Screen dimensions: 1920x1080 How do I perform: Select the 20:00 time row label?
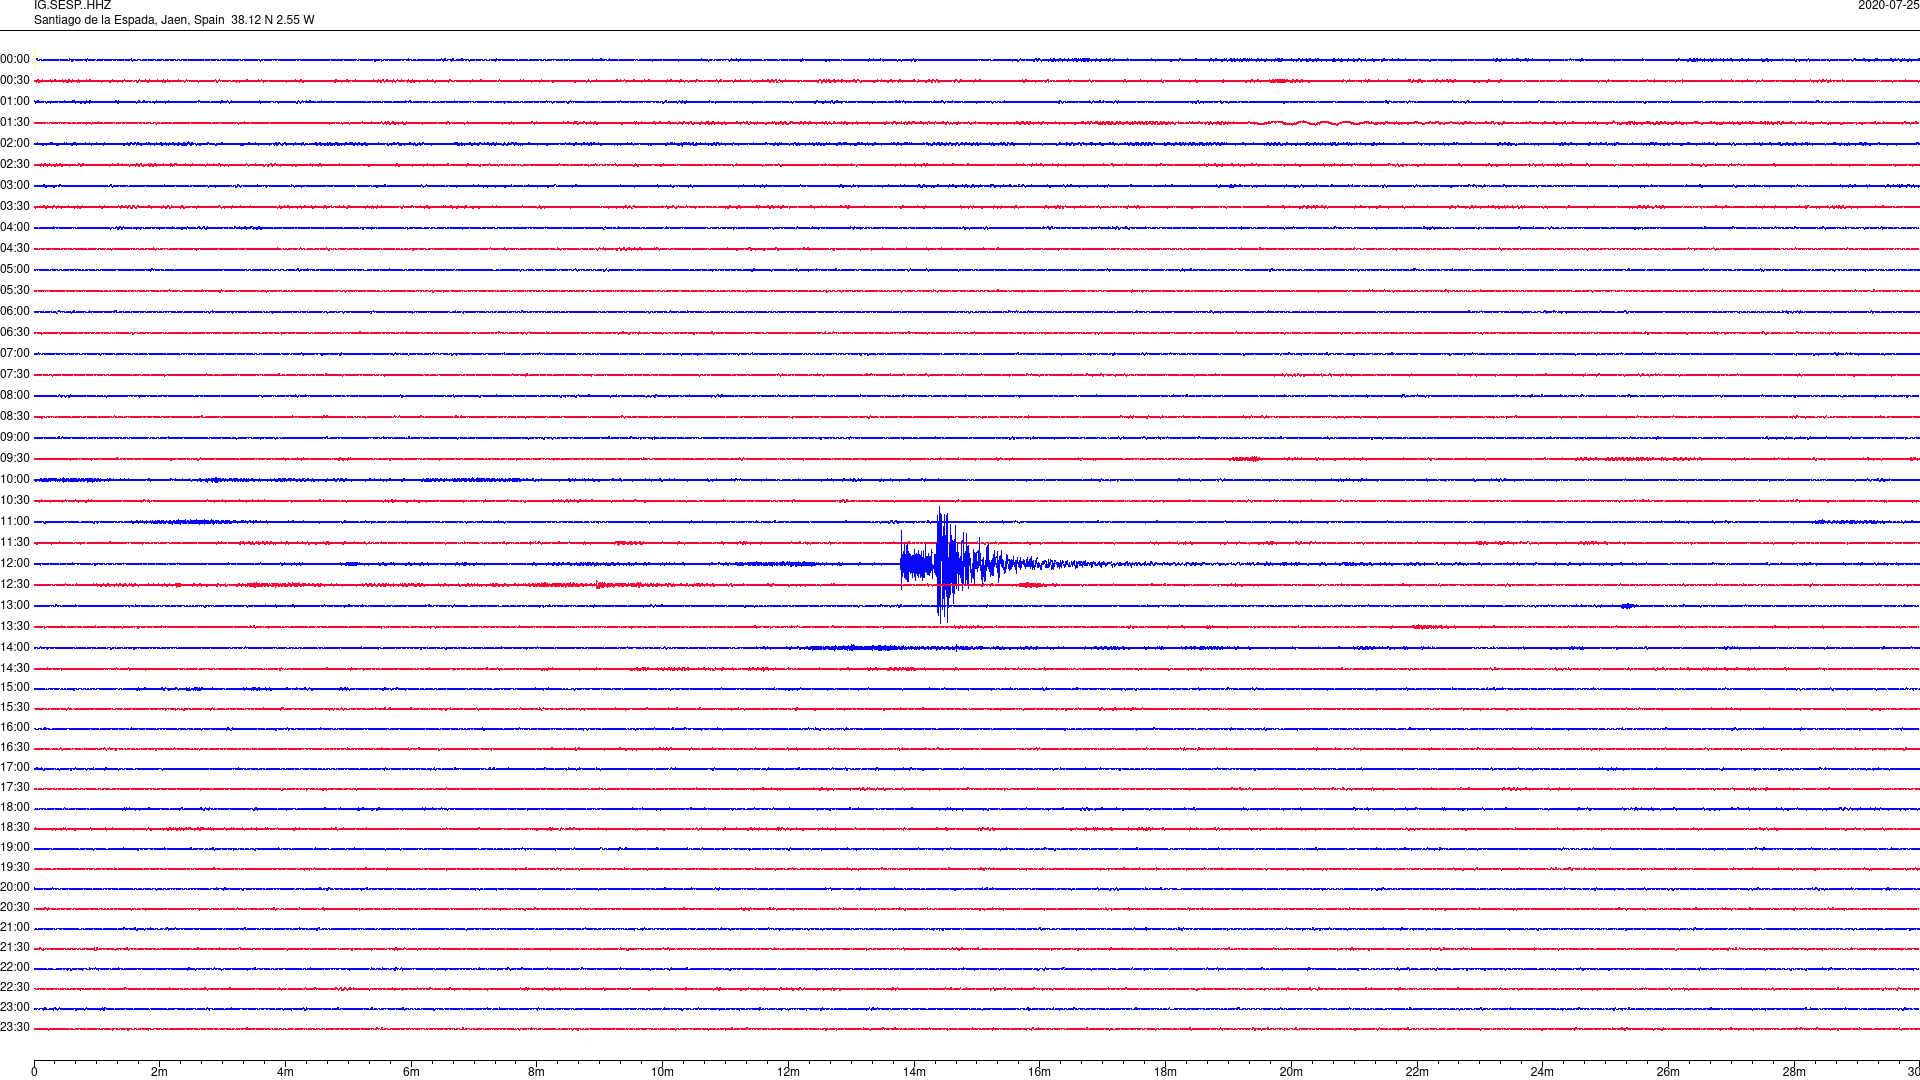point(15,888)
